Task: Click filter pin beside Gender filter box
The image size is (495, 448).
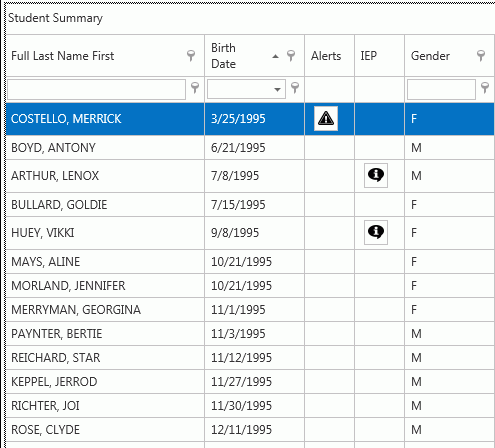Action: pos(485,88)
